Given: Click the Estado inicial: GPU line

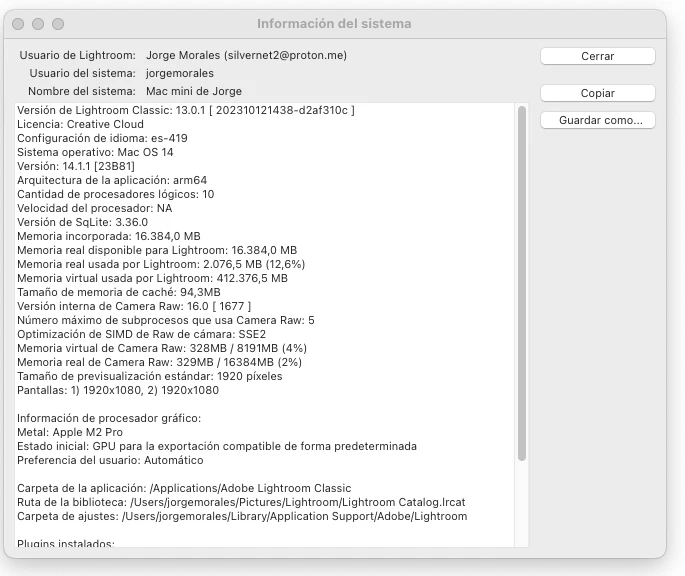Looking at the screenshot, I should point(217,446).
